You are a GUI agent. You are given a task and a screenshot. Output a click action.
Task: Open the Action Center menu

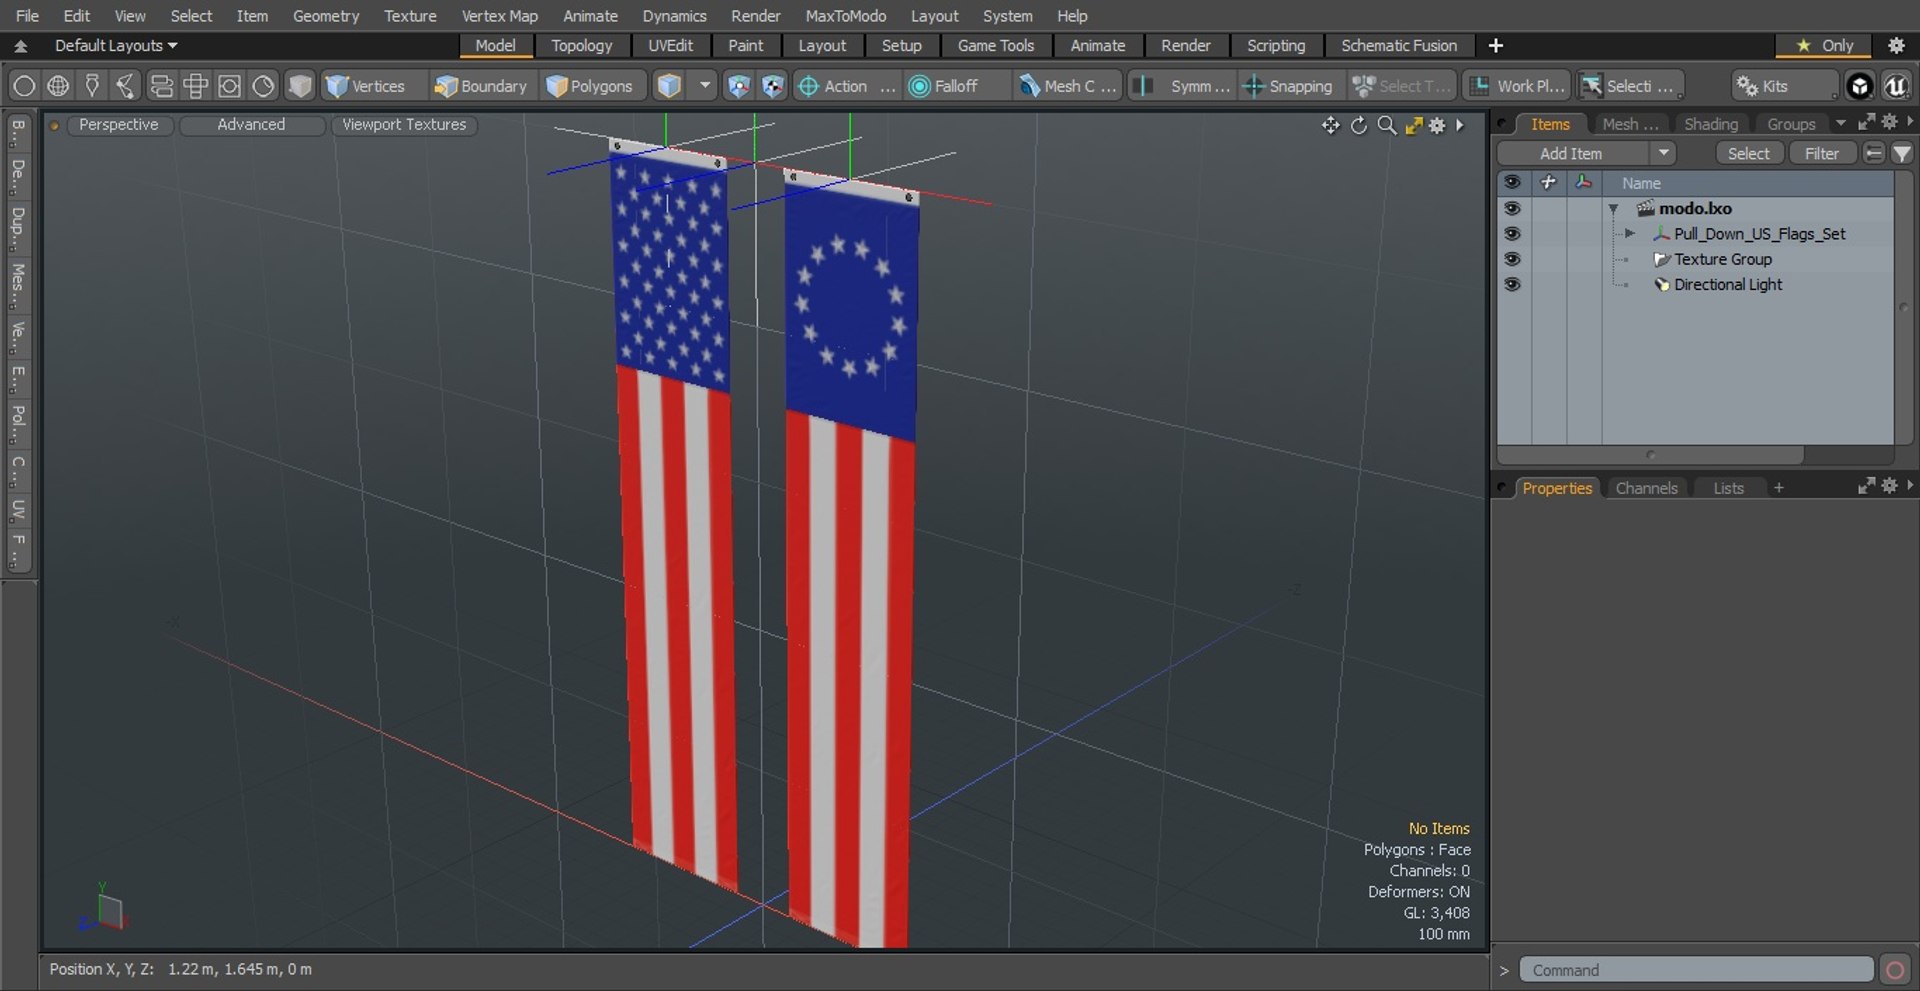tap(846, 86)
